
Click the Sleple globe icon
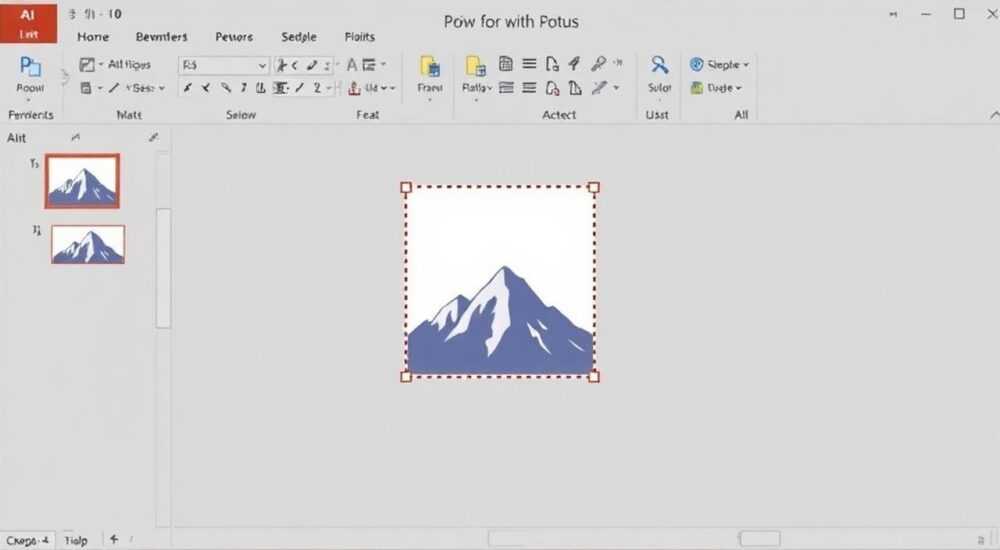click(696, 64)
